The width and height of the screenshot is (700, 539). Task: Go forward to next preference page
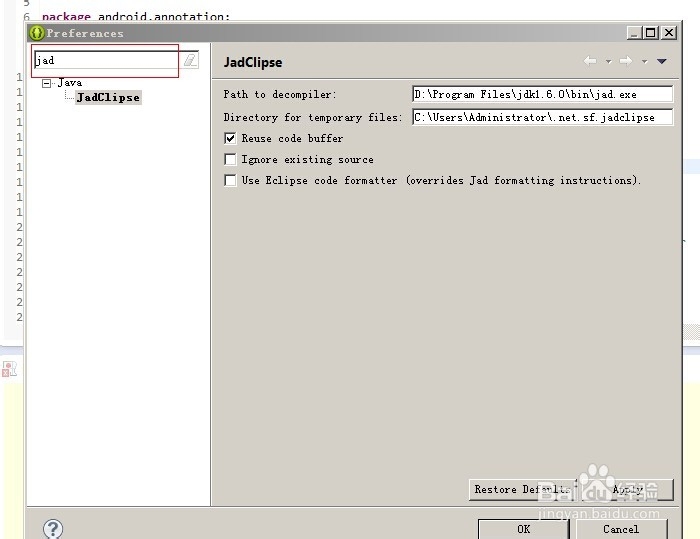click(625, 61)
